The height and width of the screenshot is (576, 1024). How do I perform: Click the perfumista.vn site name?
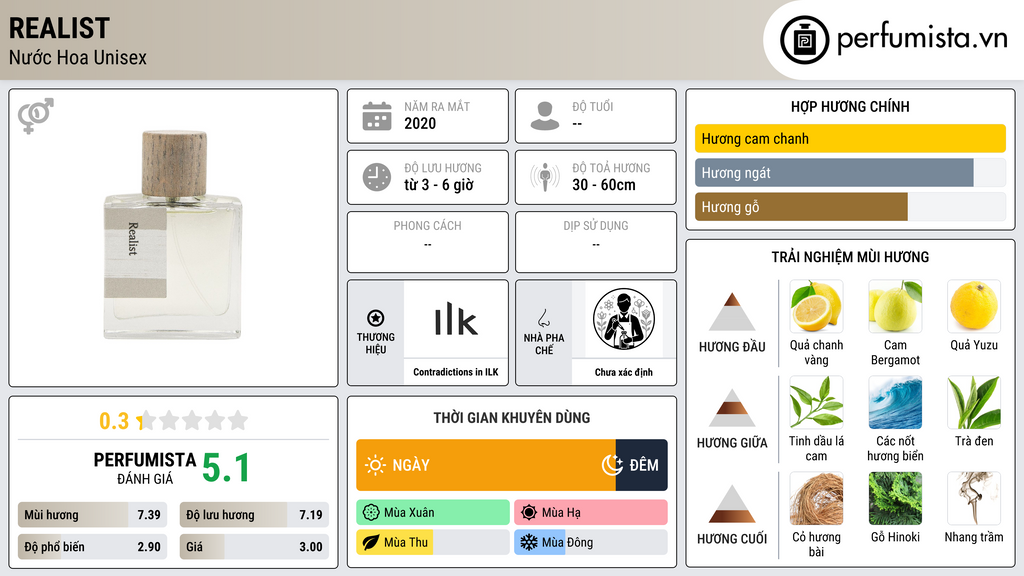[922, 38]
